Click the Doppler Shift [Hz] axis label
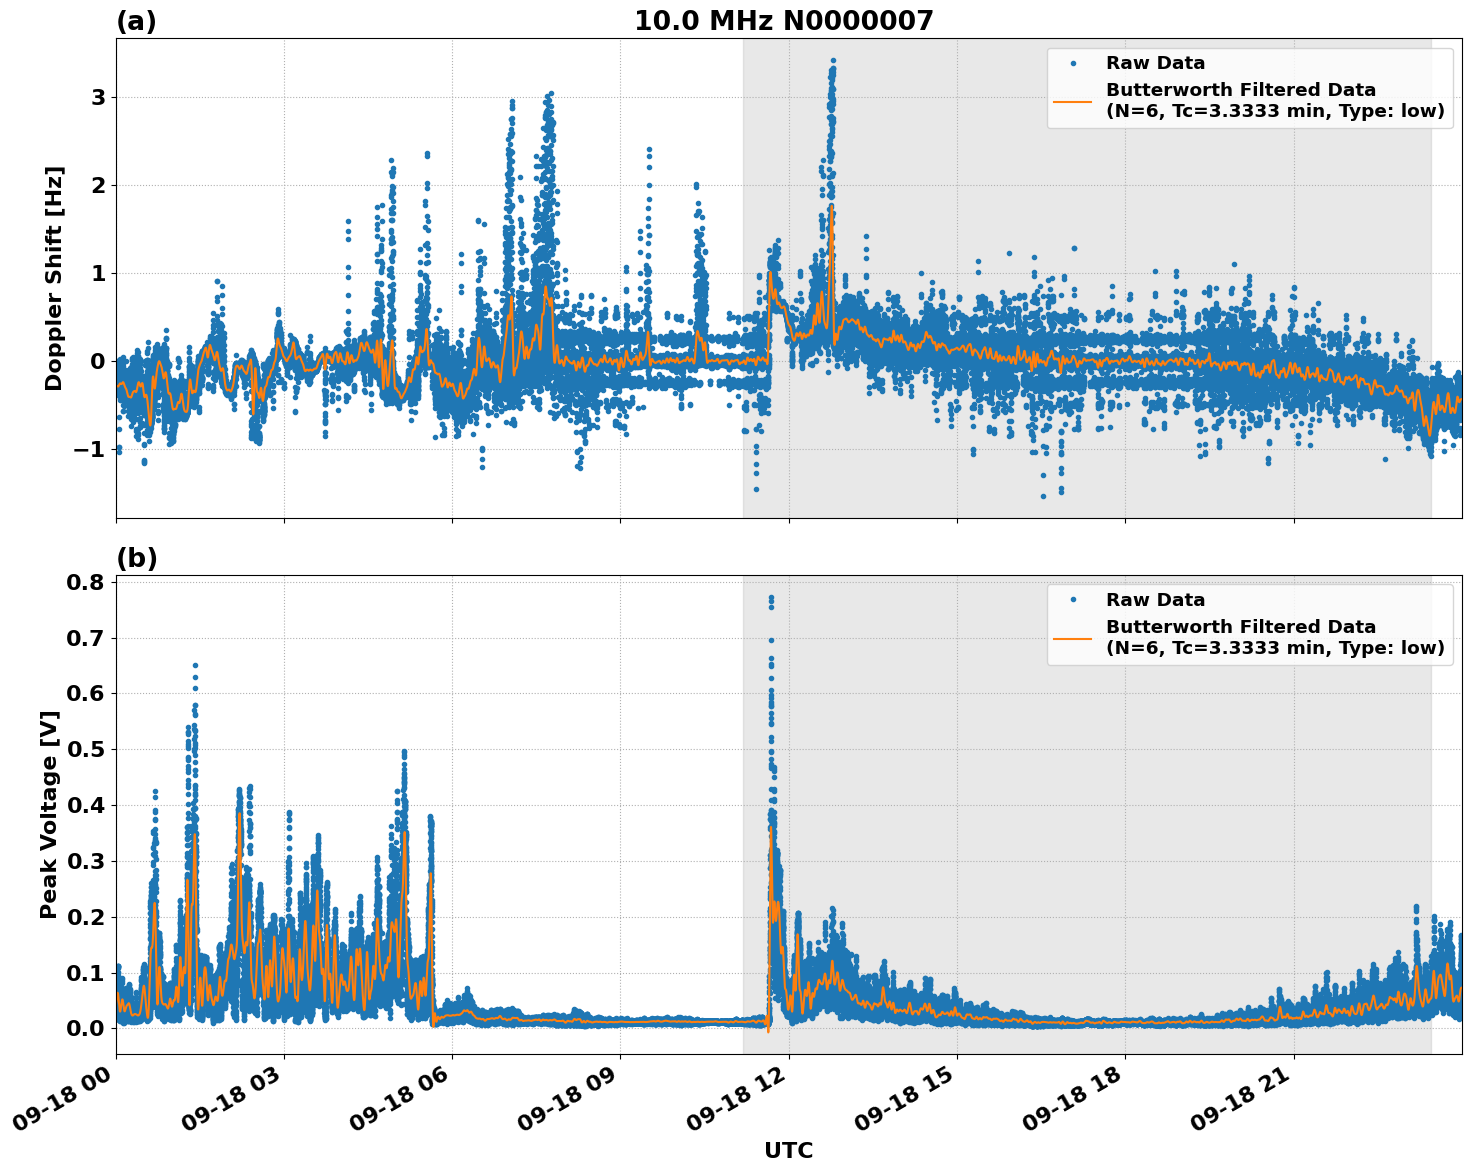The image size is (1472, 1172). (x=56, y=277)
